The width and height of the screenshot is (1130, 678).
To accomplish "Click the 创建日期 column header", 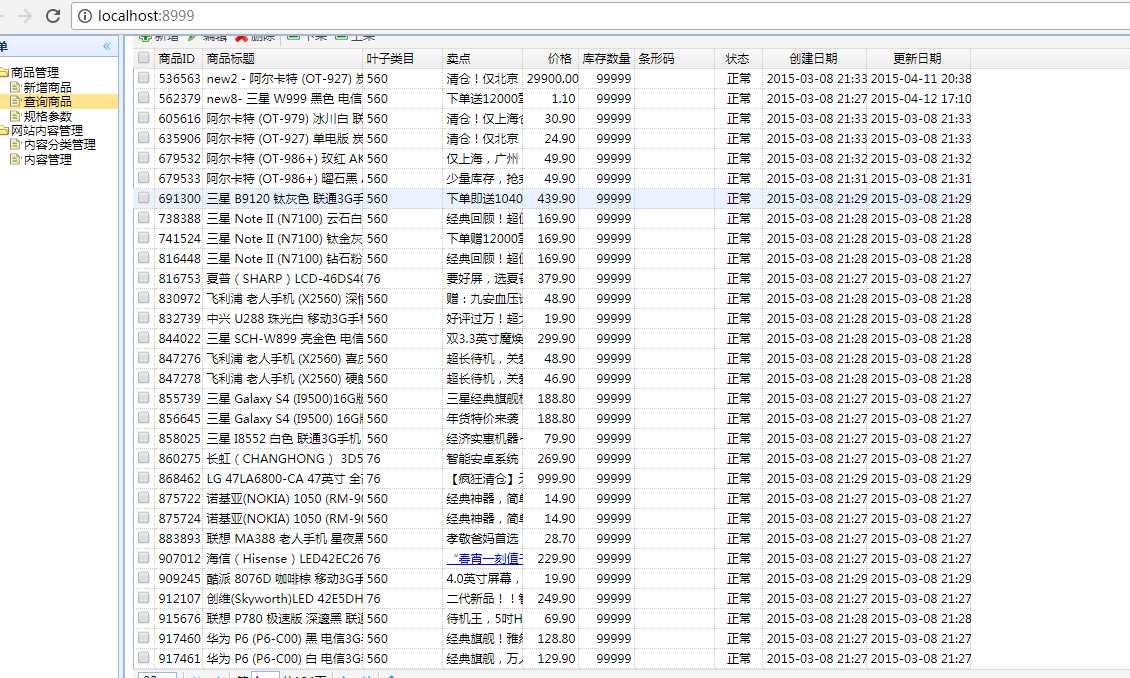I will click(x=813, y=58).
